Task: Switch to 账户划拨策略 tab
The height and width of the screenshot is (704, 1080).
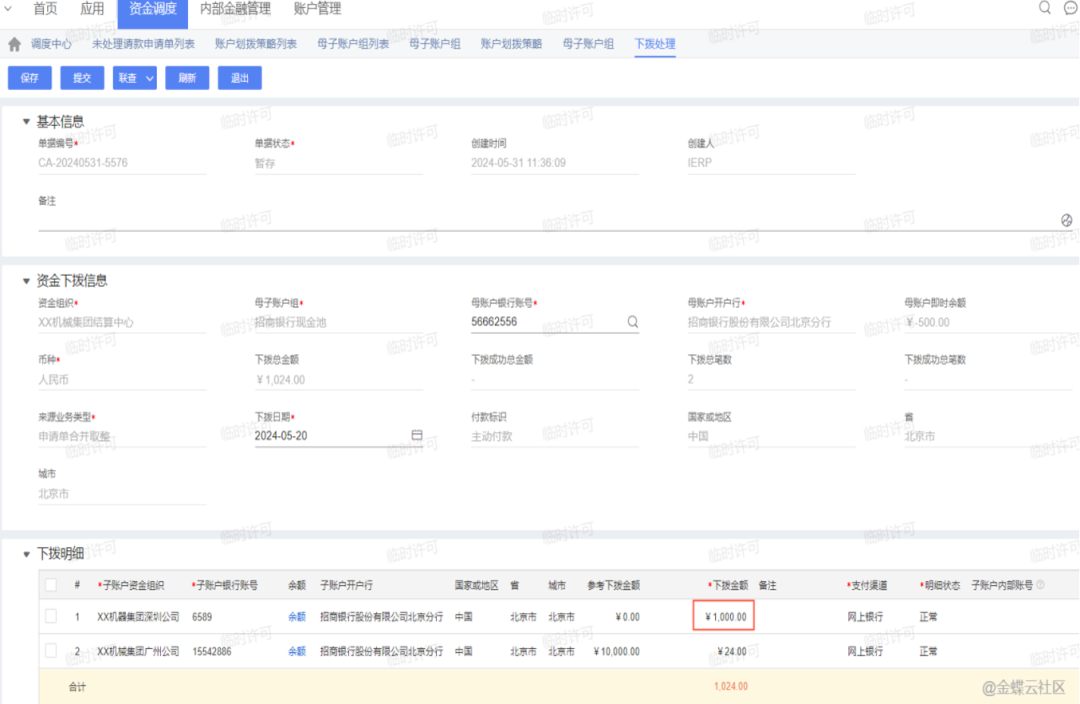Action: point(511,44)
